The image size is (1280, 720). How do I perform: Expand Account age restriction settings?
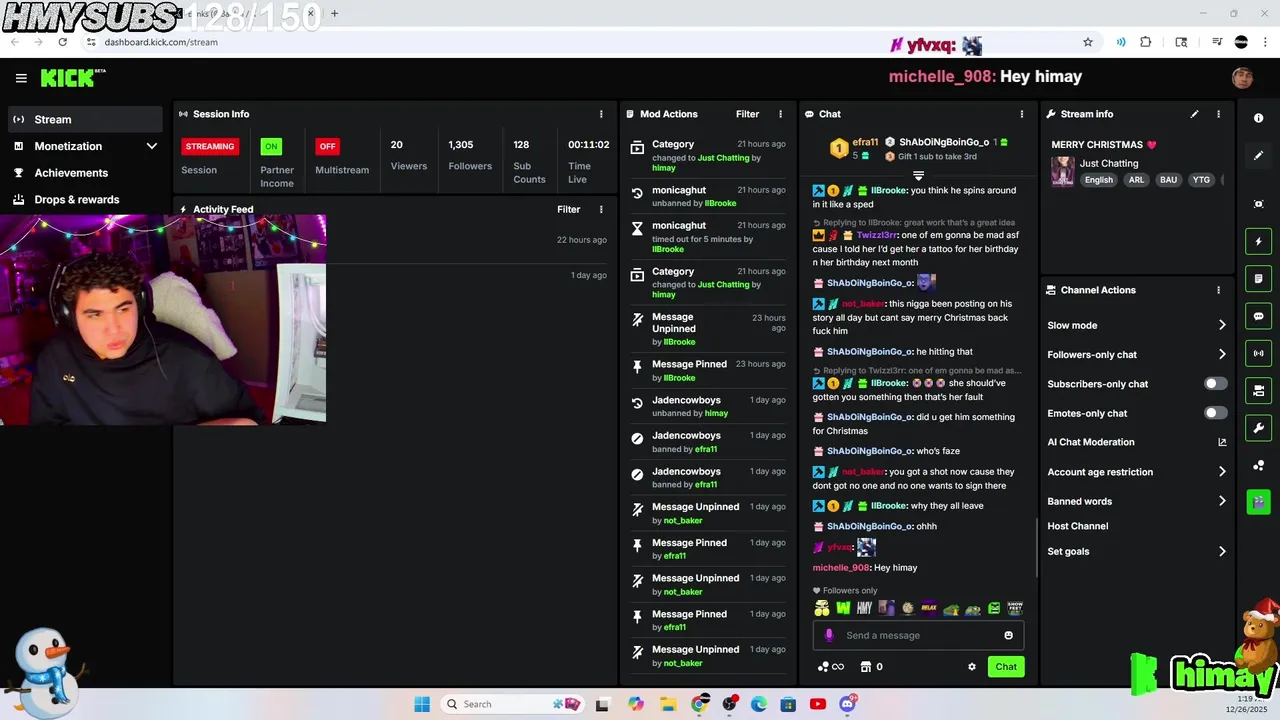(1136, 472)
